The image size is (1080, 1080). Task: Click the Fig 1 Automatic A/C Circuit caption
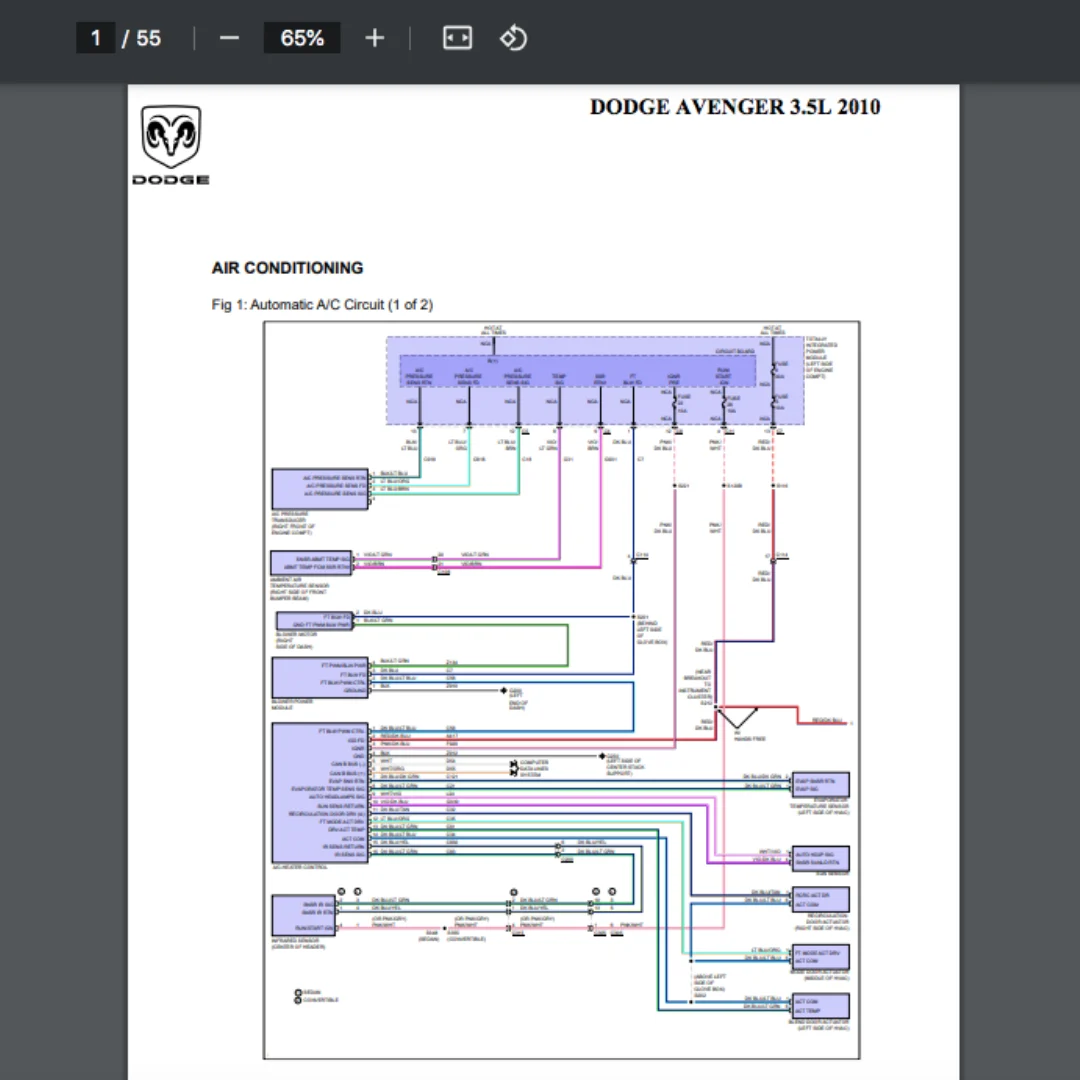click(x=322, y=304)
